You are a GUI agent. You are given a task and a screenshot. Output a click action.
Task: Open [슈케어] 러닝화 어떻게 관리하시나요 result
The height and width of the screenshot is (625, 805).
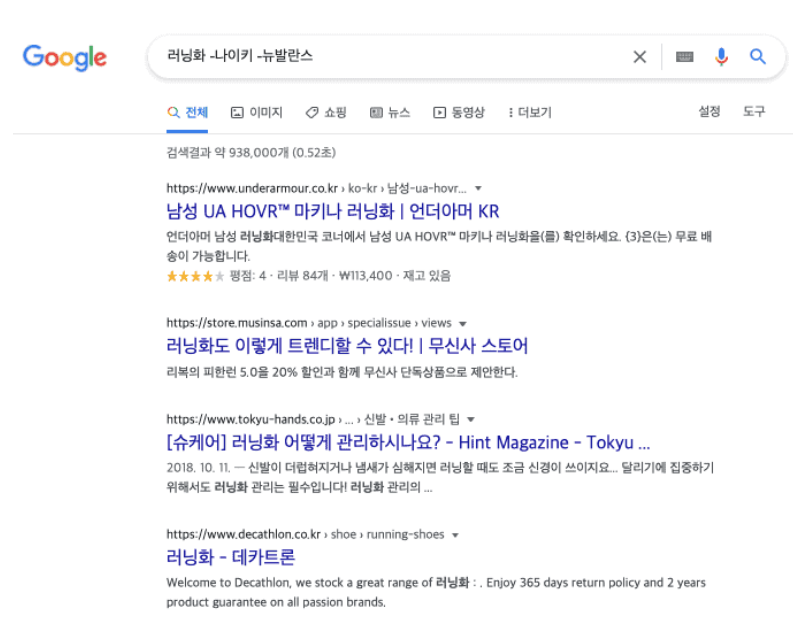click(408, 442)
